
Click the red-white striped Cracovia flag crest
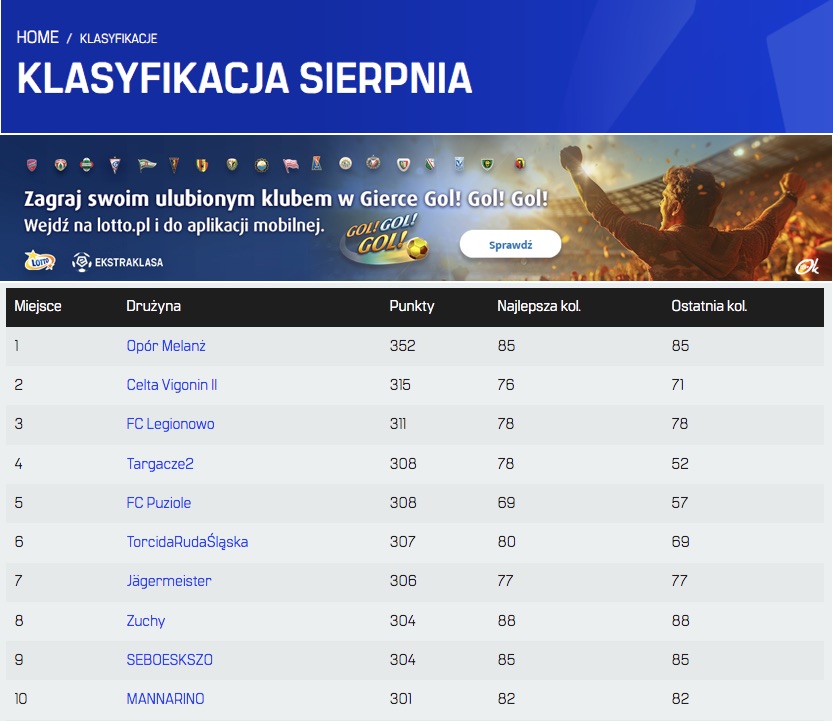(291, 165)
